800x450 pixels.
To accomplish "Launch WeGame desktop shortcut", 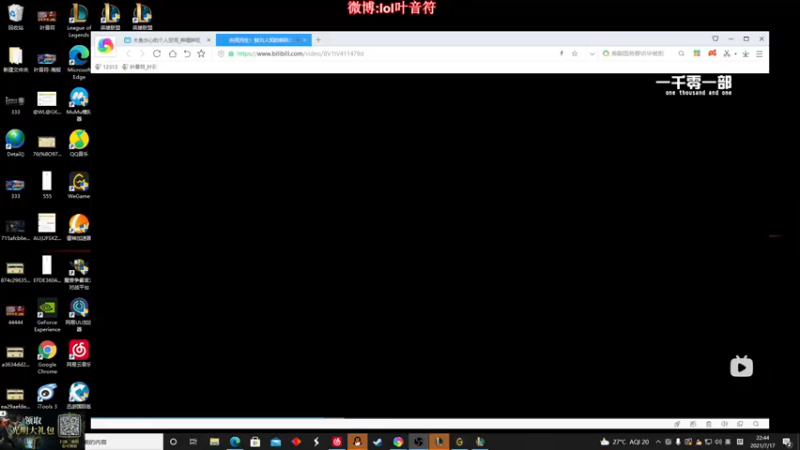I will (x=79, y=185).
